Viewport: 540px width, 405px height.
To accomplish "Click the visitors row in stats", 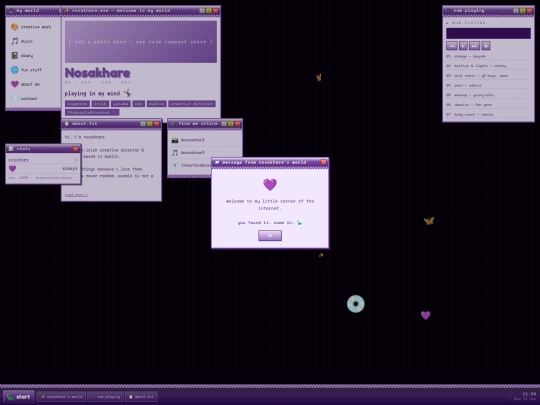I will (x=43, y=160).
